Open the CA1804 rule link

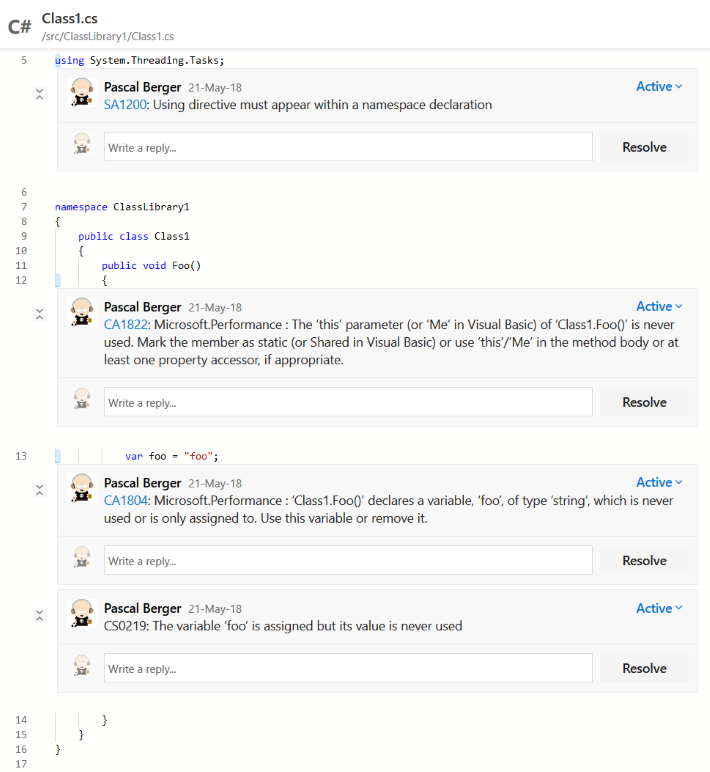pos(123,501)
